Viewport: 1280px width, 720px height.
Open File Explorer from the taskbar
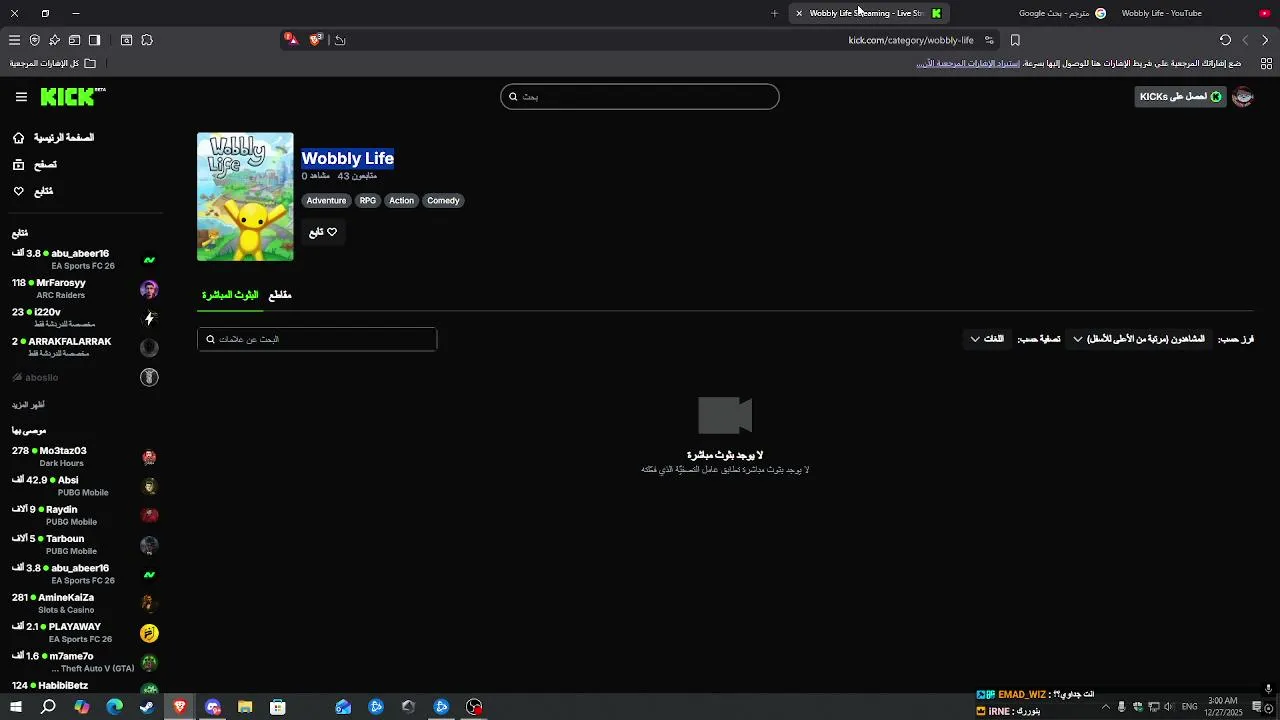(x=245, y=707)
